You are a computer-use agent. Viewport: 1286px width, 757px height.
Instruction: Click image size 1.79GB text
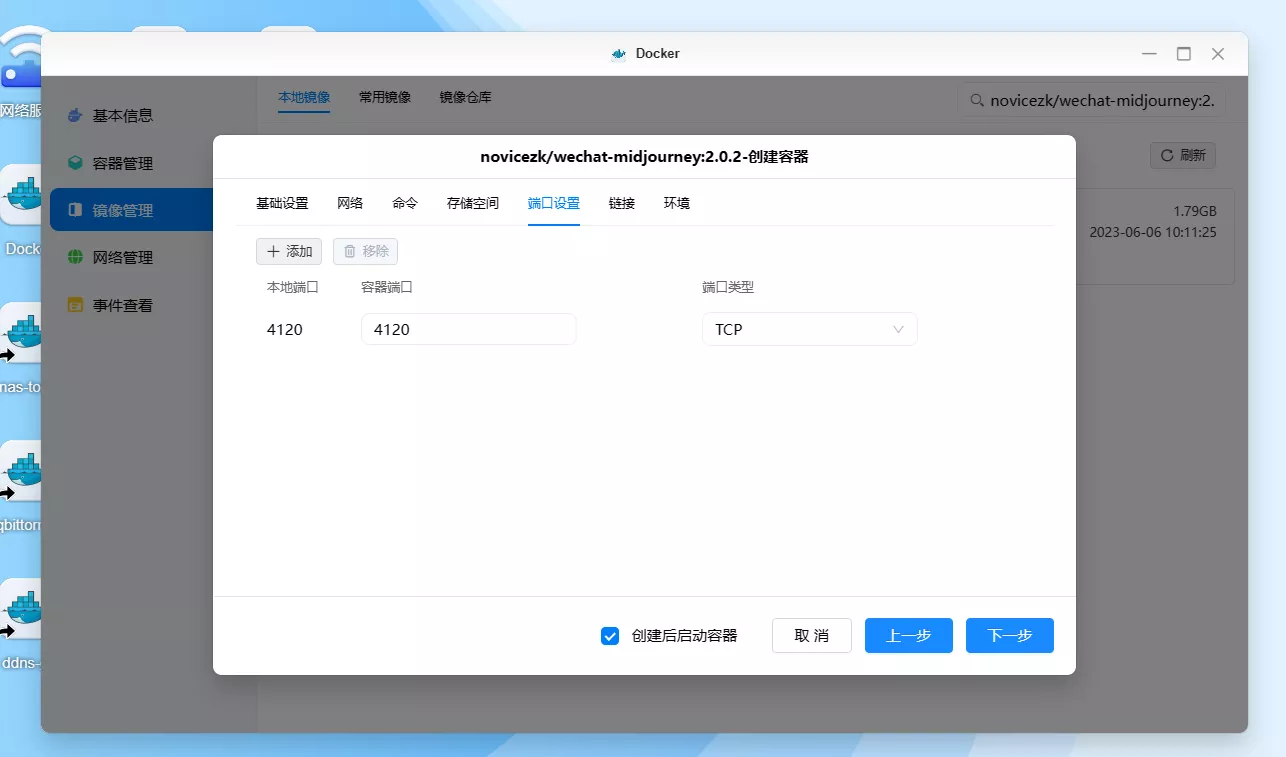(1195, 211)
